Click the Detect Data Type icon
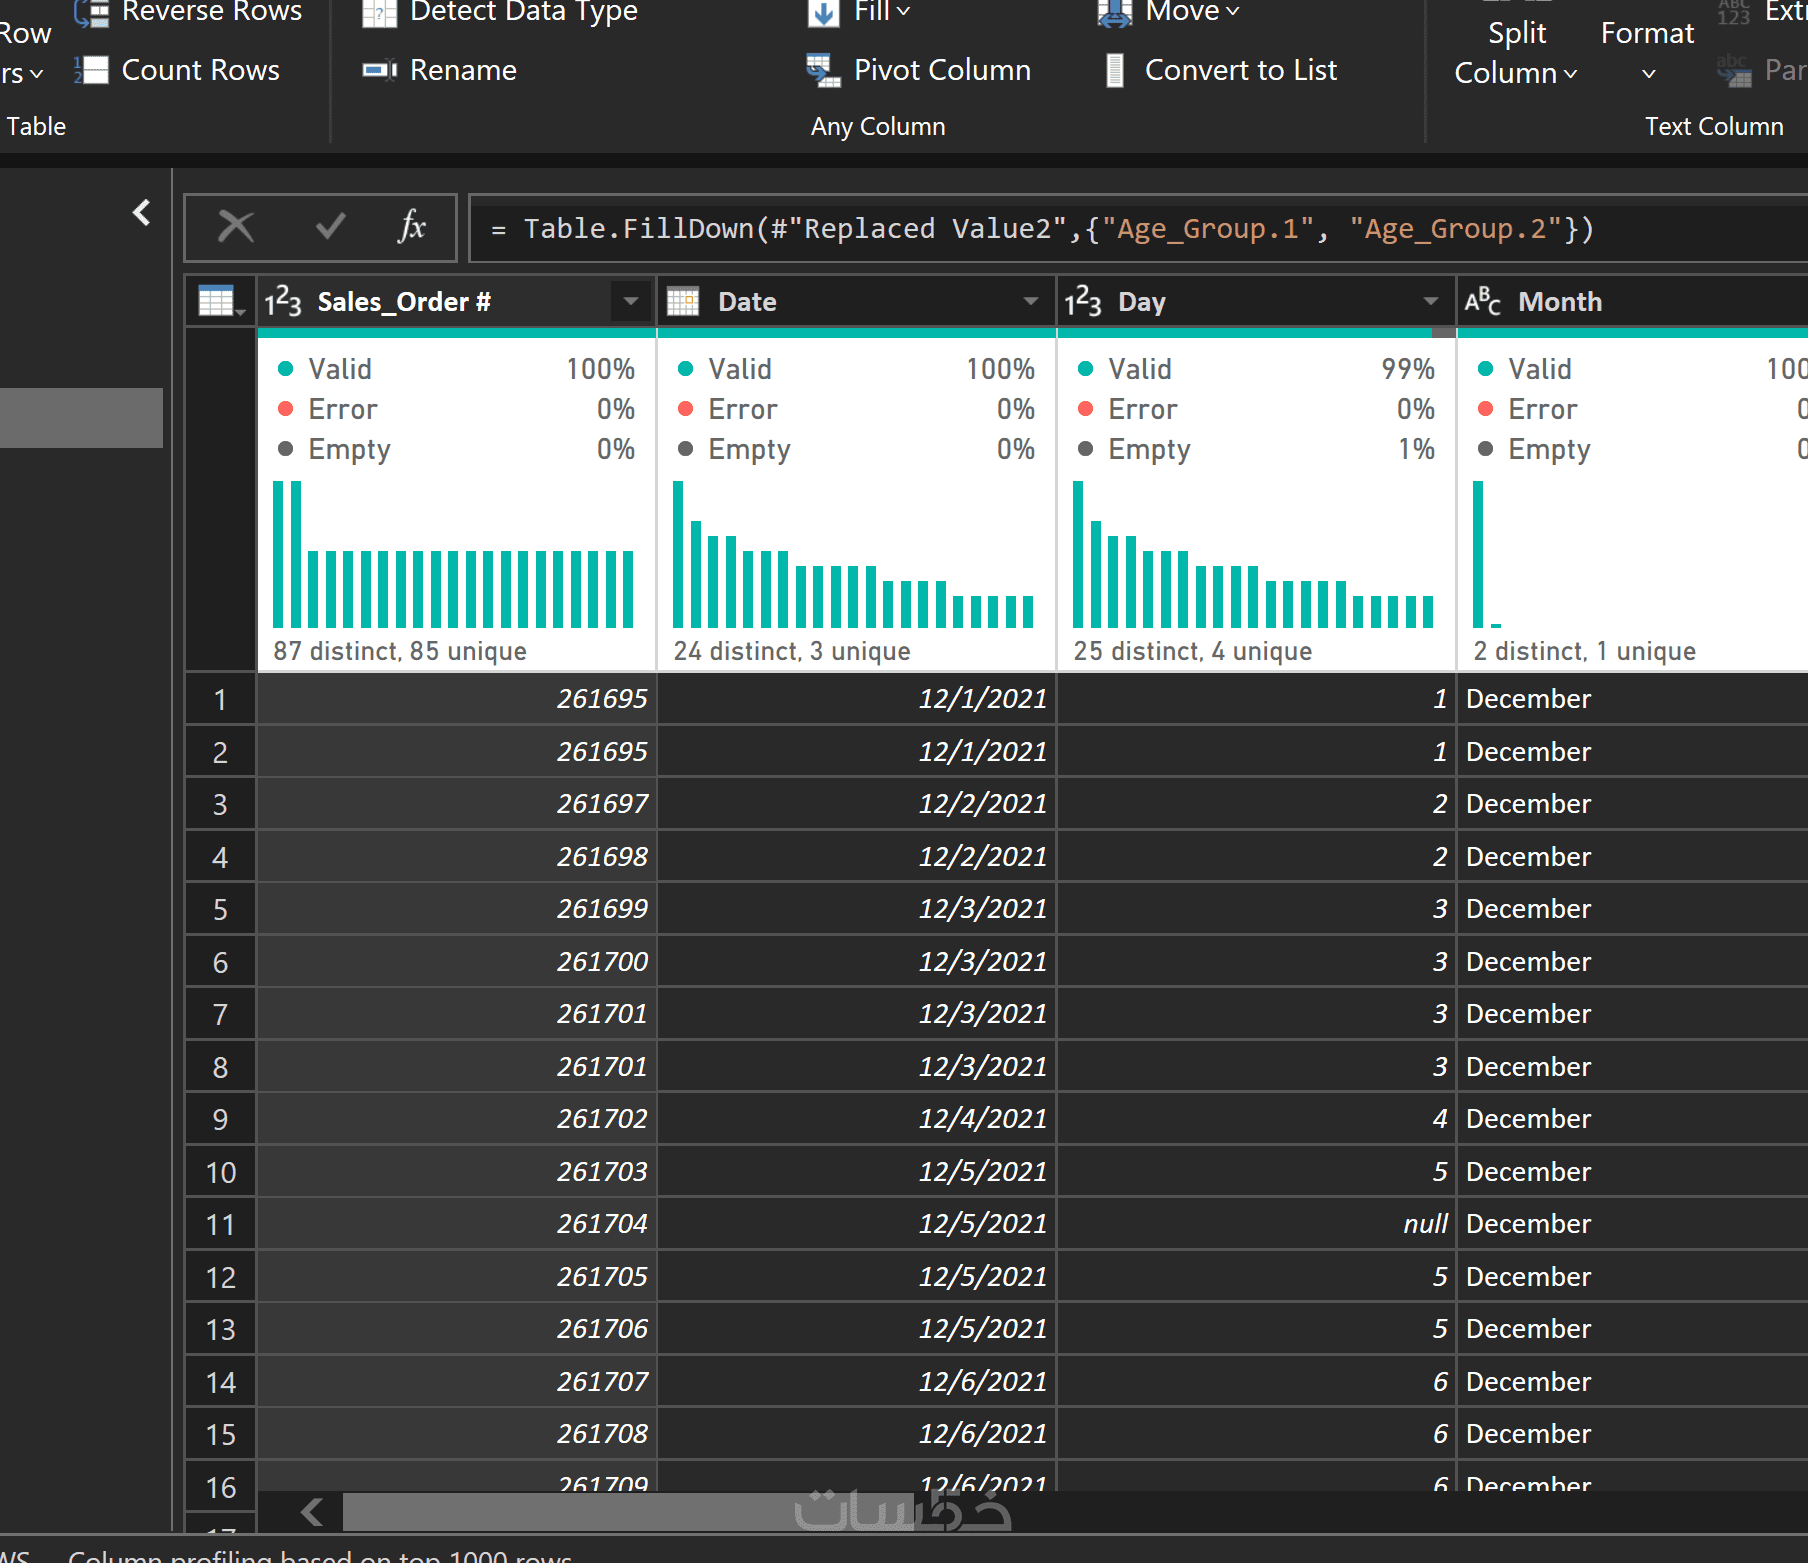Viewport: 1808px width, 1563px height. click(379, 12)
